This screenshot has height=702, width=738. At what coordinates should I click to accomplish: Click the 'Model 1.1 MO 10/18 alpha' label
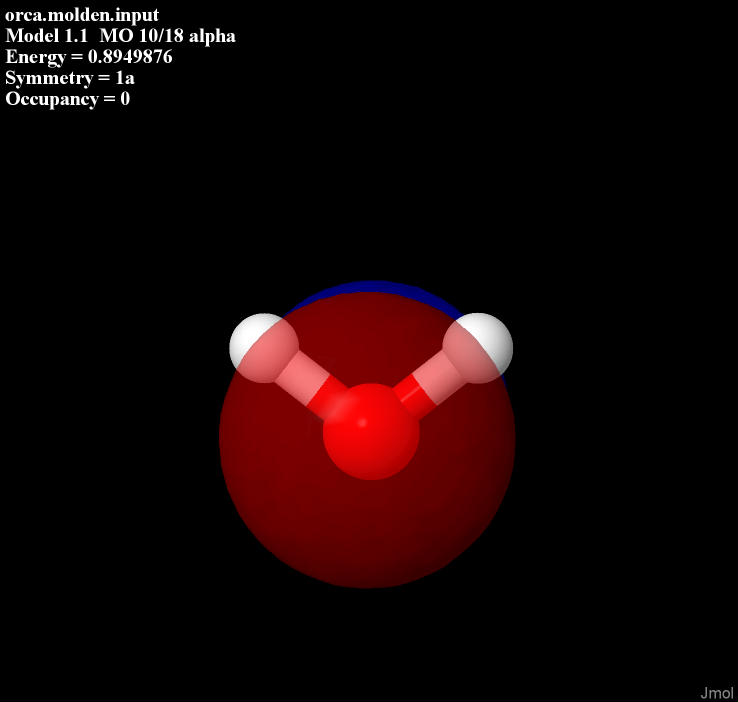120,36
